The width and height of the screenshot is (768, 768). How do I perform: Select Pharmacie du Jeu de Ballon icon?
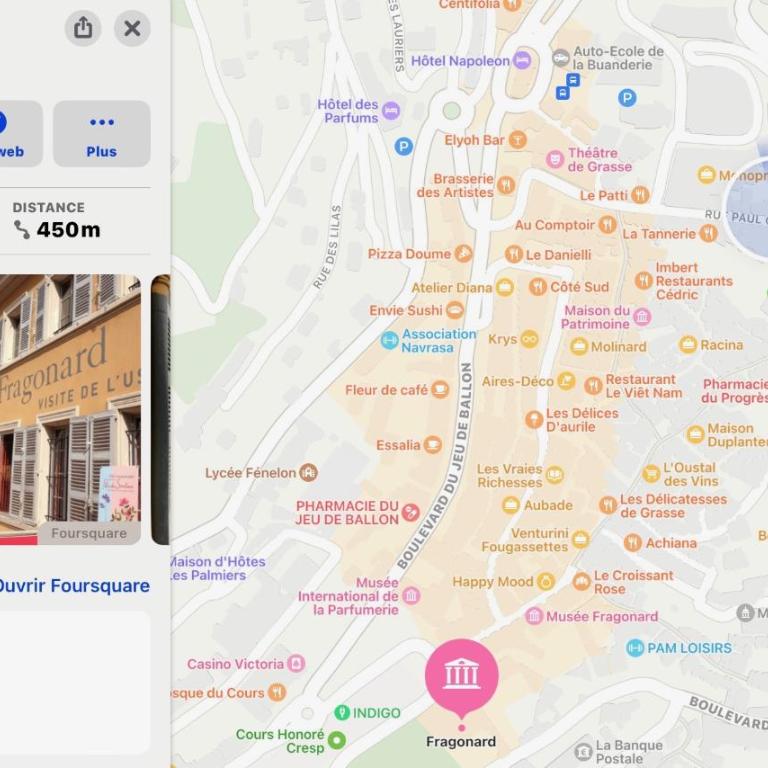(410, 513)
